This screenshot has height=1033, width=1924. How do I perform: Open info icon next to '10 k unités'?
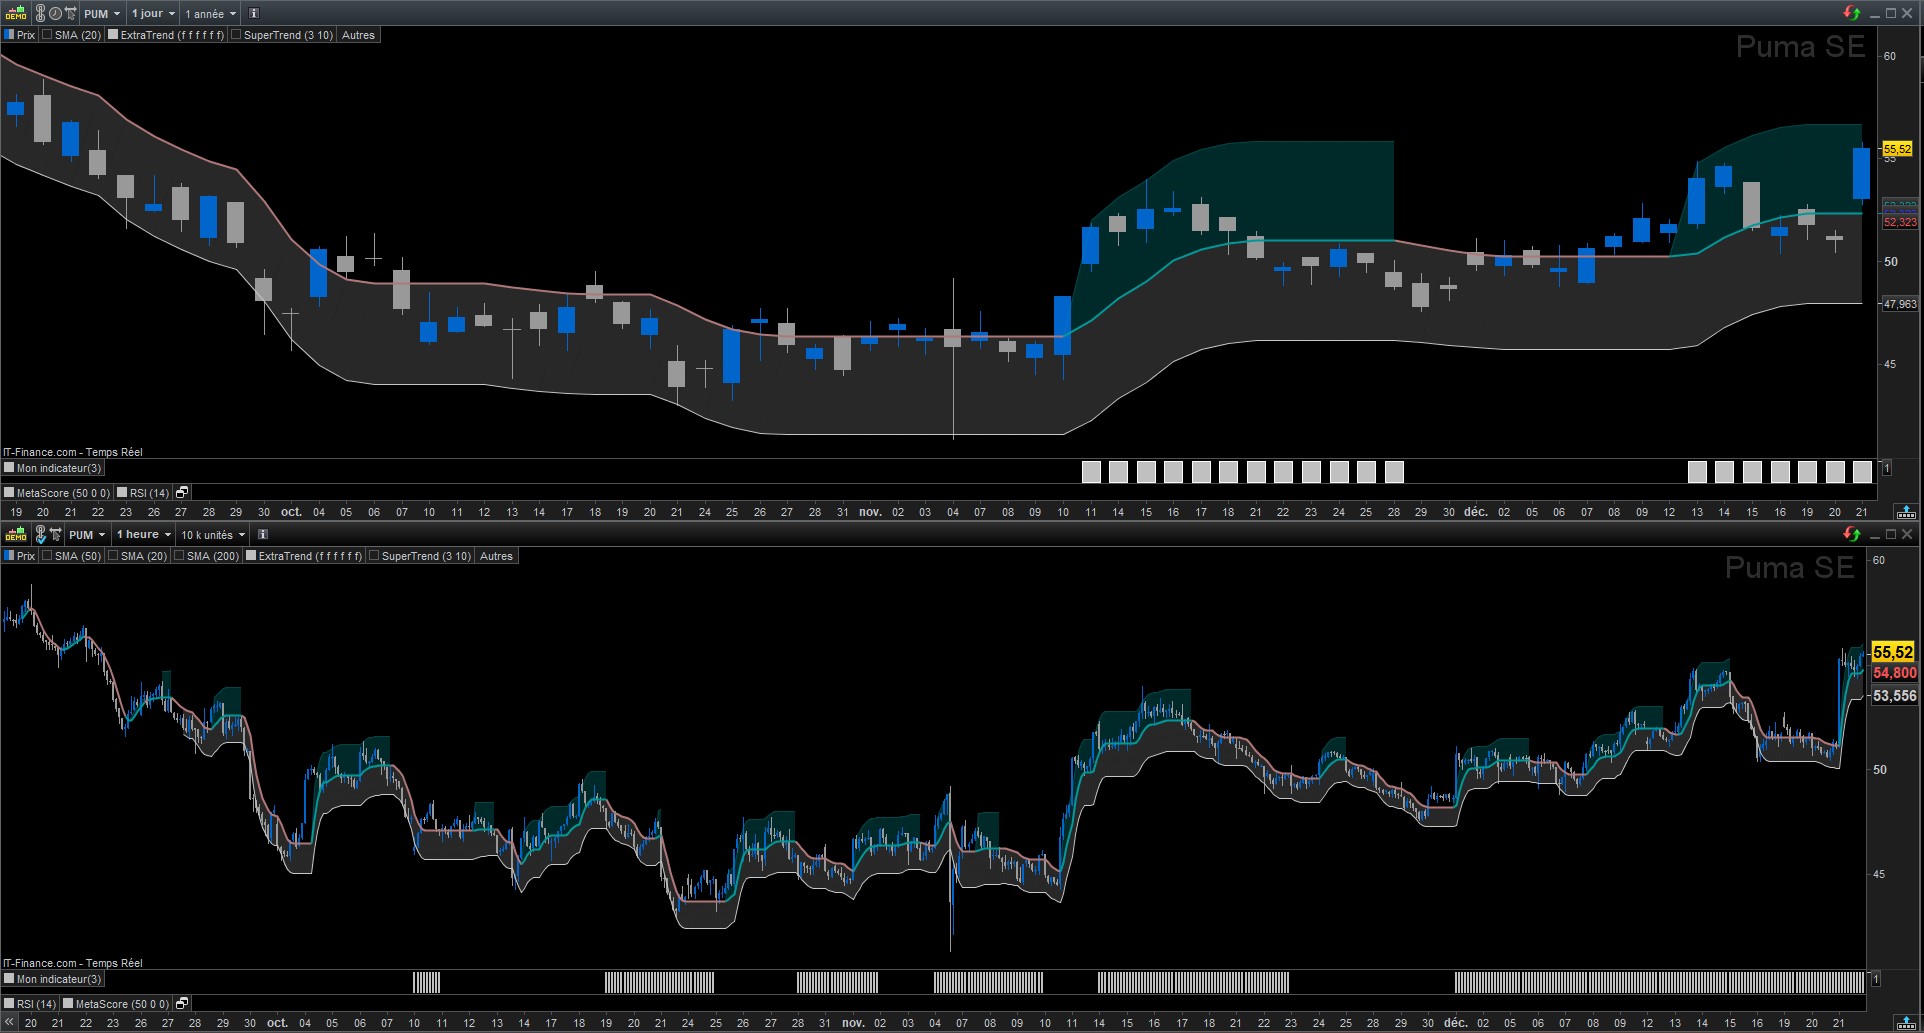263,535
